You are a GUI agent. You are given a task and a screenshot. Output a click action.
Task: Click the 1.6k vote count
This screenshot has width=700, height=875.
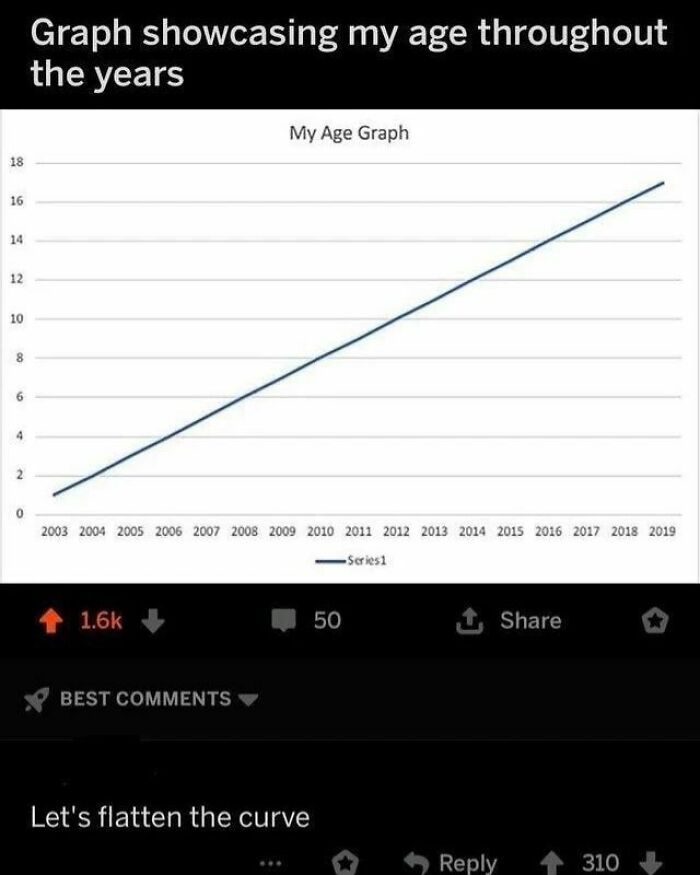tap(100, 621)
